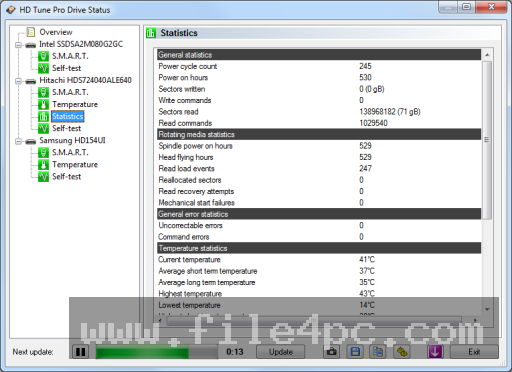Select the Reallocated sectors row
The image size is (512, 372).
coord(319,180)
